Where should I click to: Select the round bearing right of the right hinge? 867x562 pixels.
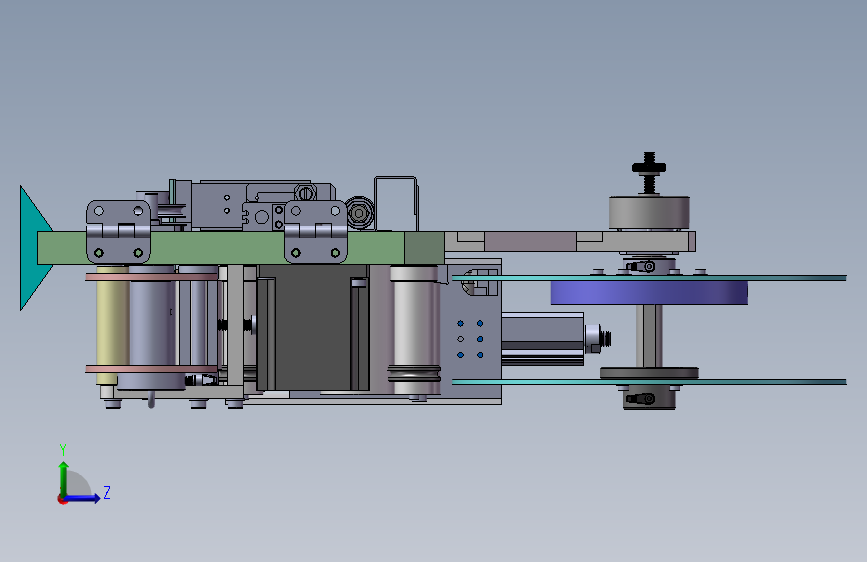pyautogui.click(x=359, y=212)
